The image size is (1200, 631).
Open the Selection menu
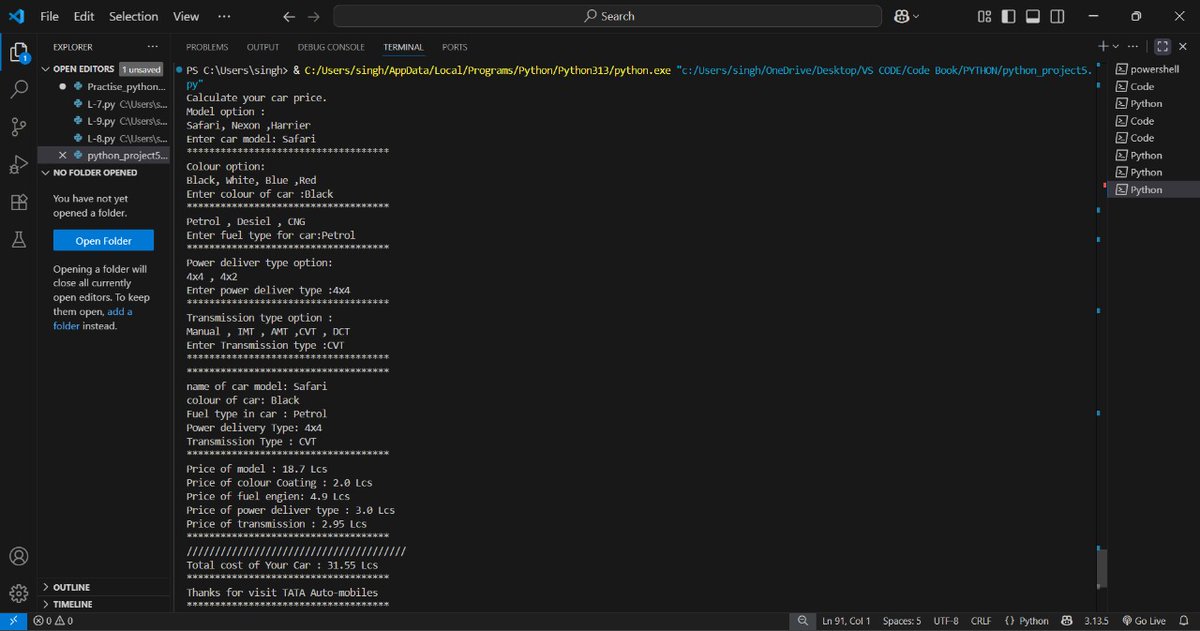click(133, 16)
